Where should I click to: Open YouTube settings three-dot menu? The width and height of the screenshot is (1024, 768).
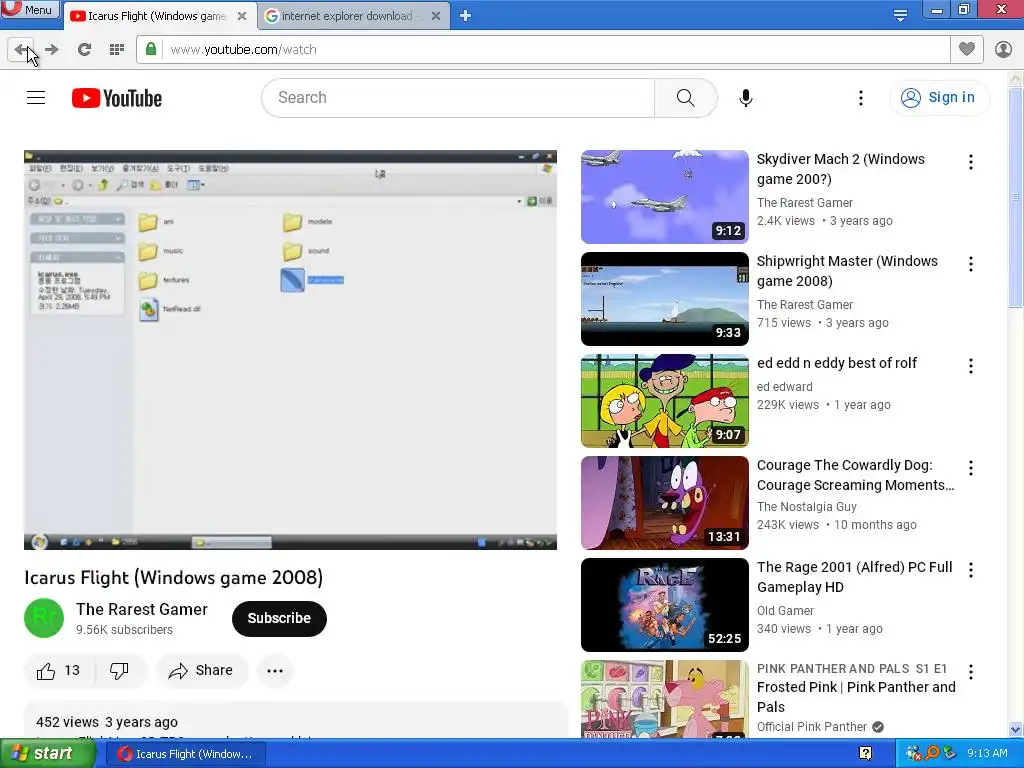point(861,98)
